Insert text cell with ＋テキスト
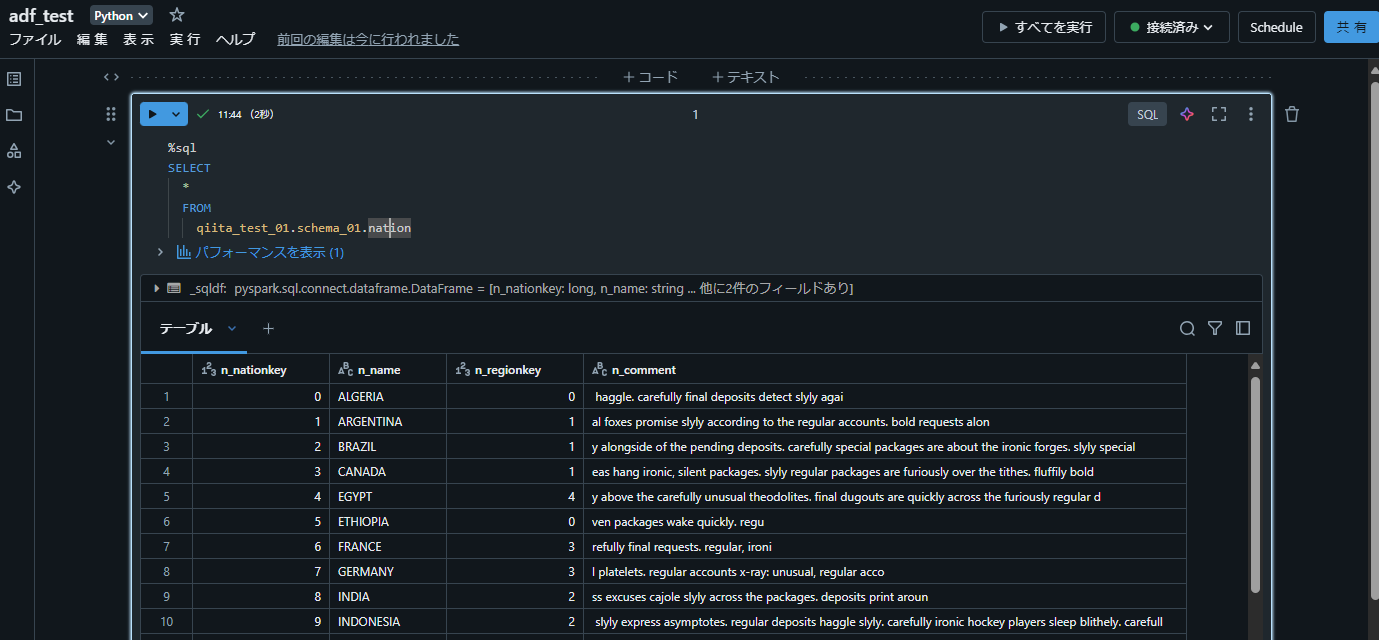This screenshot has height=640, width=1379. 745,77
